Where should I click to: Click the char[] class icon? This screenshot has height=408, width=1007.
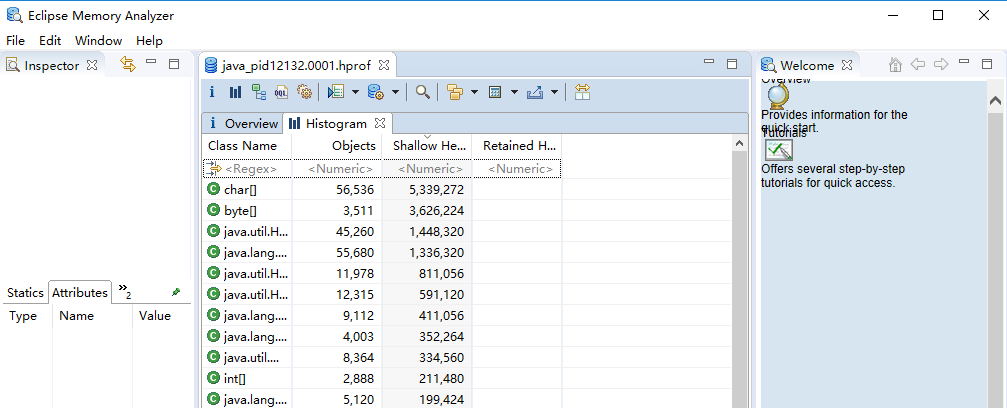click(x=214, y=190)
